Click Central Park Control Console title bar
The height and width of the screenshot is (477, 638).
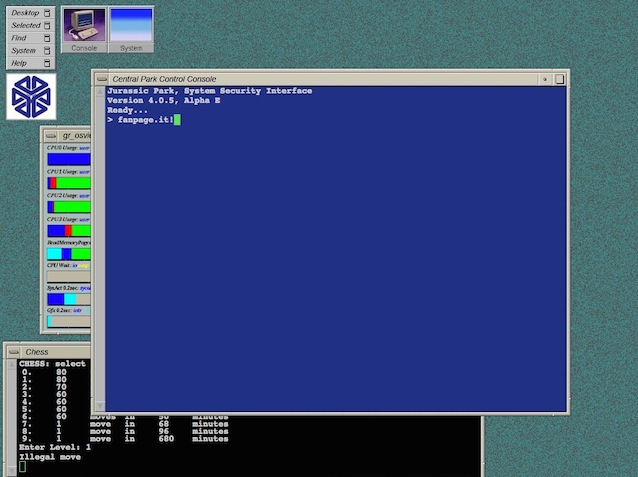(323, 79)
